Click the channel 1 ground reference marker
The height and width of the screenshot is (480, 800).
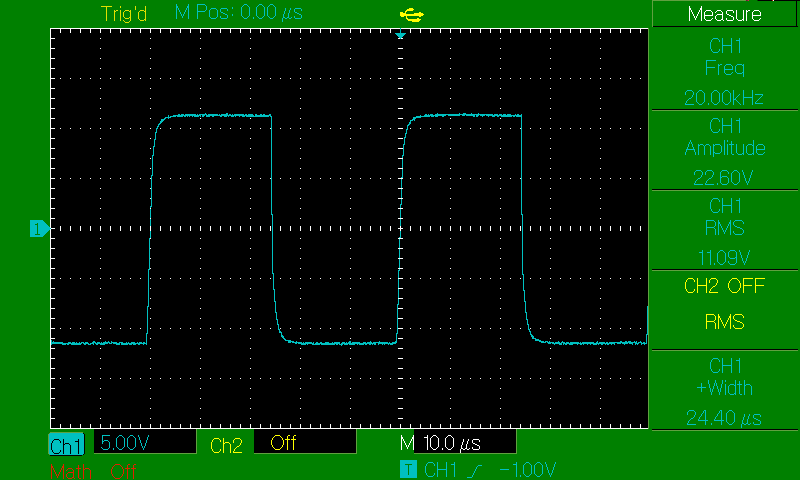[x=39, y=230]
